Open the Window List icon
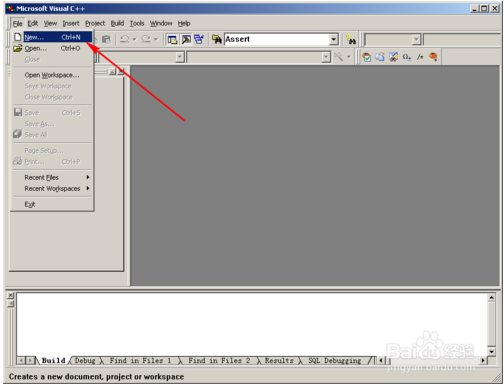This screenshot has height=387, width=504. point(199,40)
